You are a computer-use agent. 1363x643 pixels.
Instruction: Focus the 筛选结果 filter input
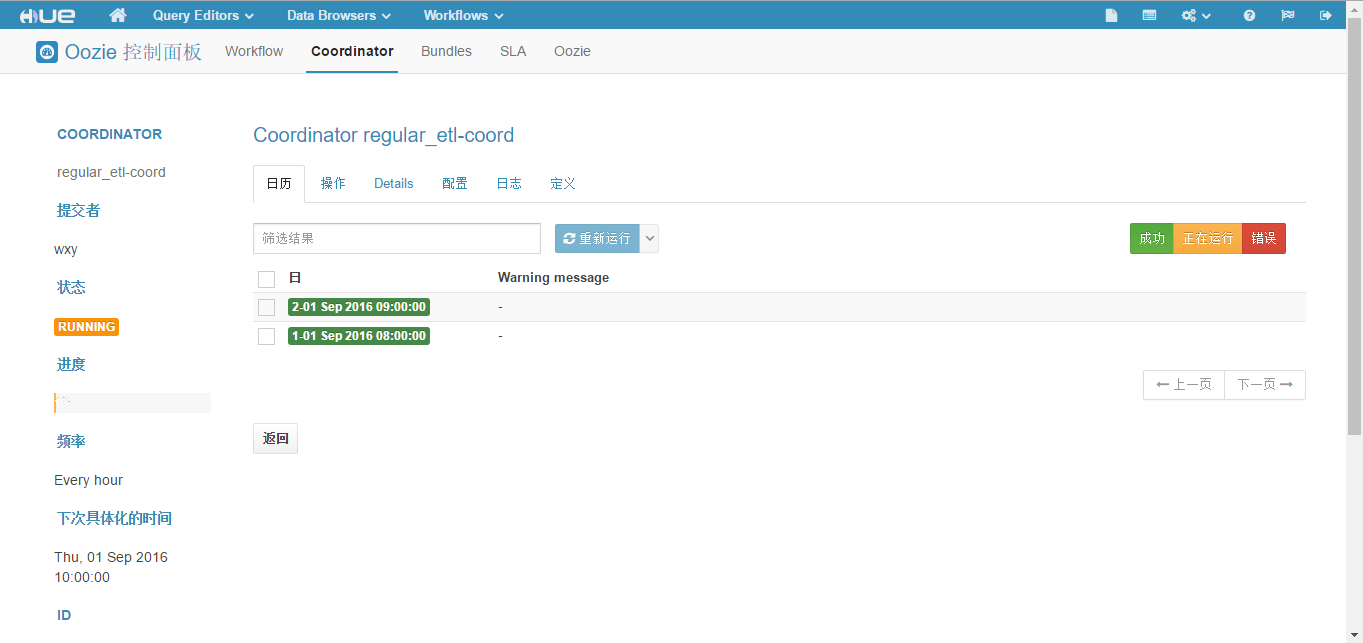[397, 238]
